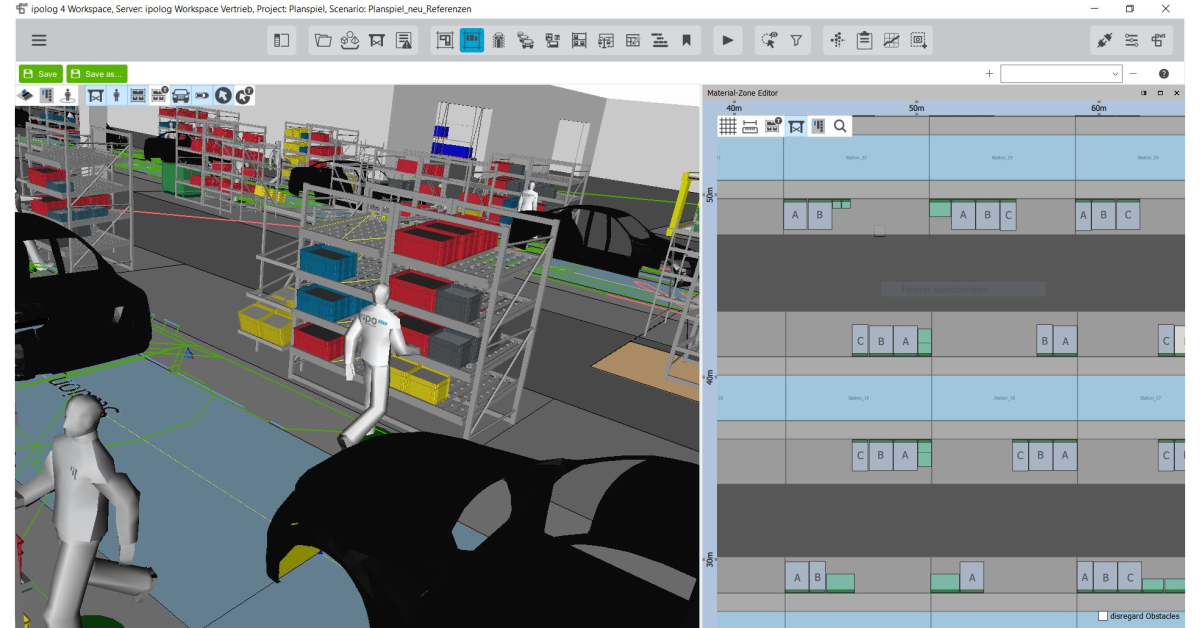Select the 3D layout view icon in viewport toolbar

coord(26,95)
